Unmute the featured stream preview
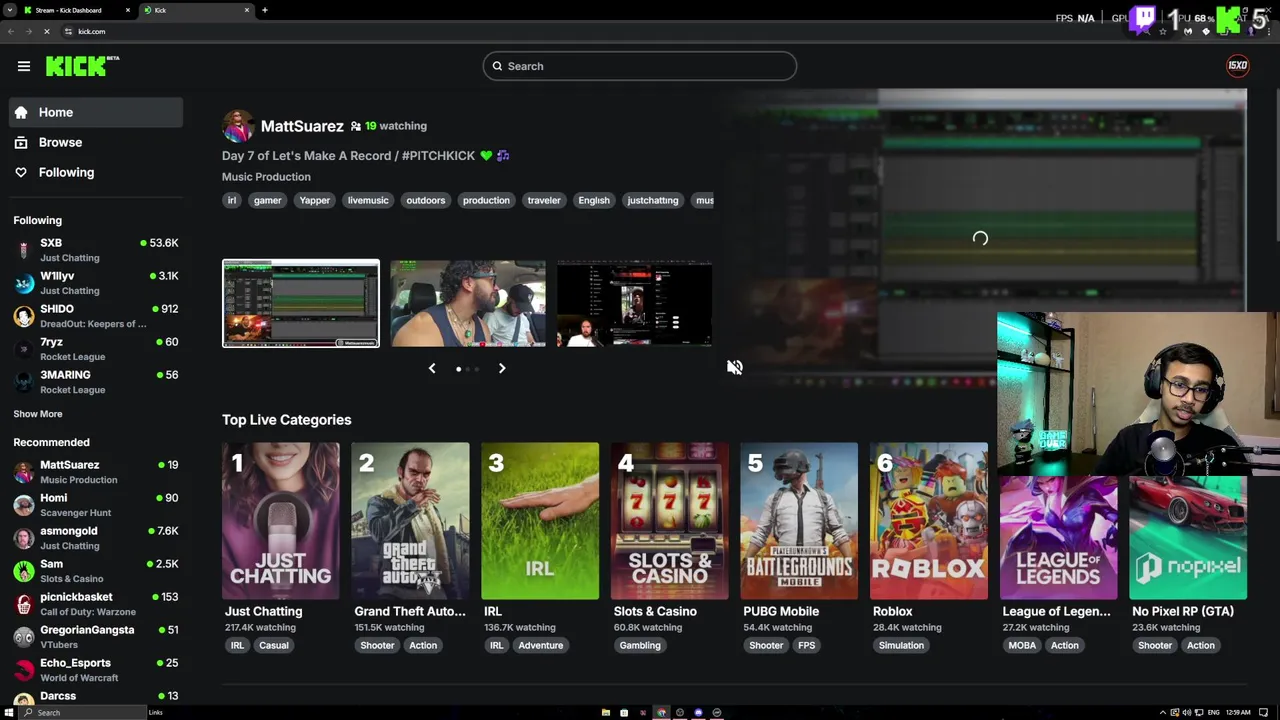The height and width of the screenshot is (720, 1280). coord(735,367)
